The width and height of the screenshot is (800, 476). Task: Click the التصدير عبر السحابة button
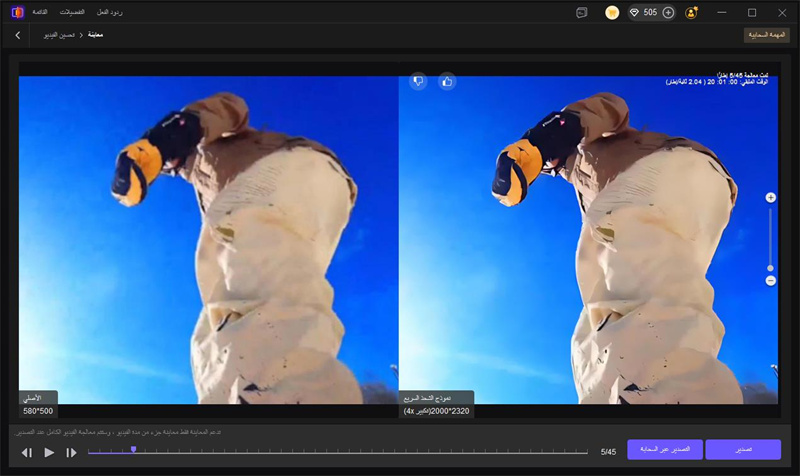[665, 450]
